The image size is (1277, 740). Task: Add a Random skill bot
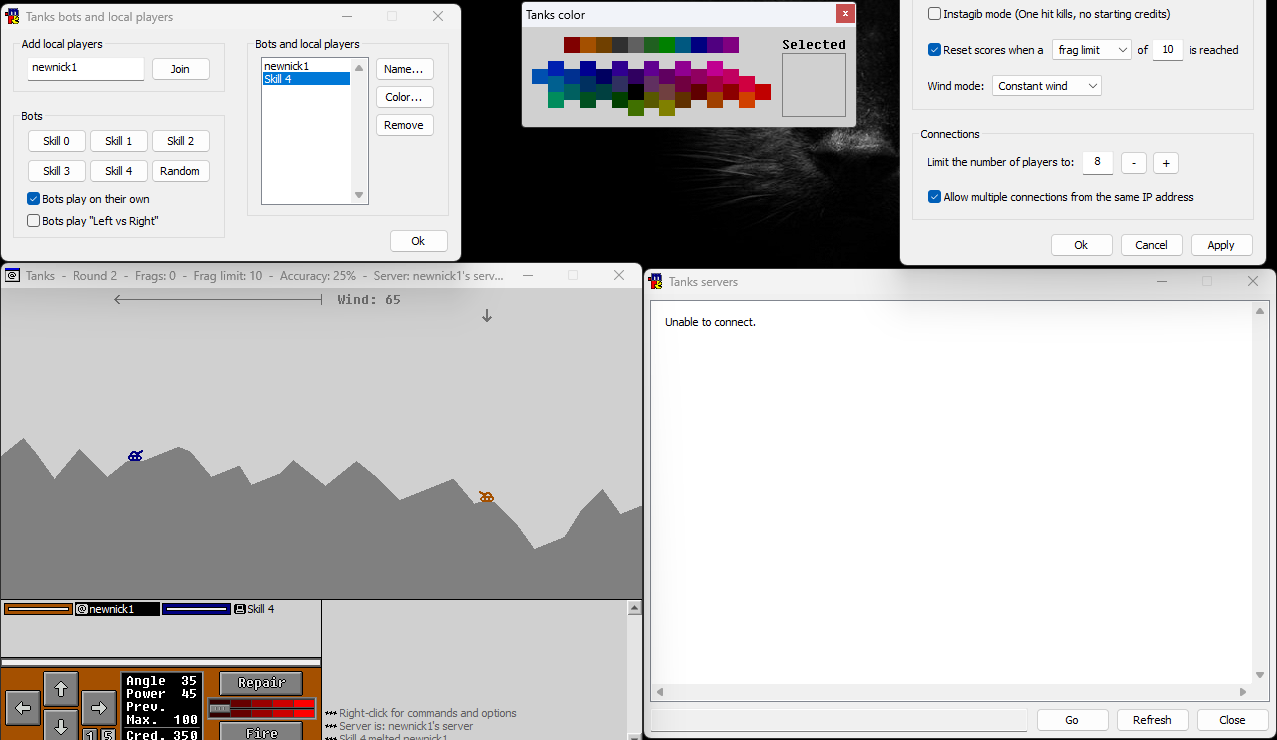[x=181, y=171]
